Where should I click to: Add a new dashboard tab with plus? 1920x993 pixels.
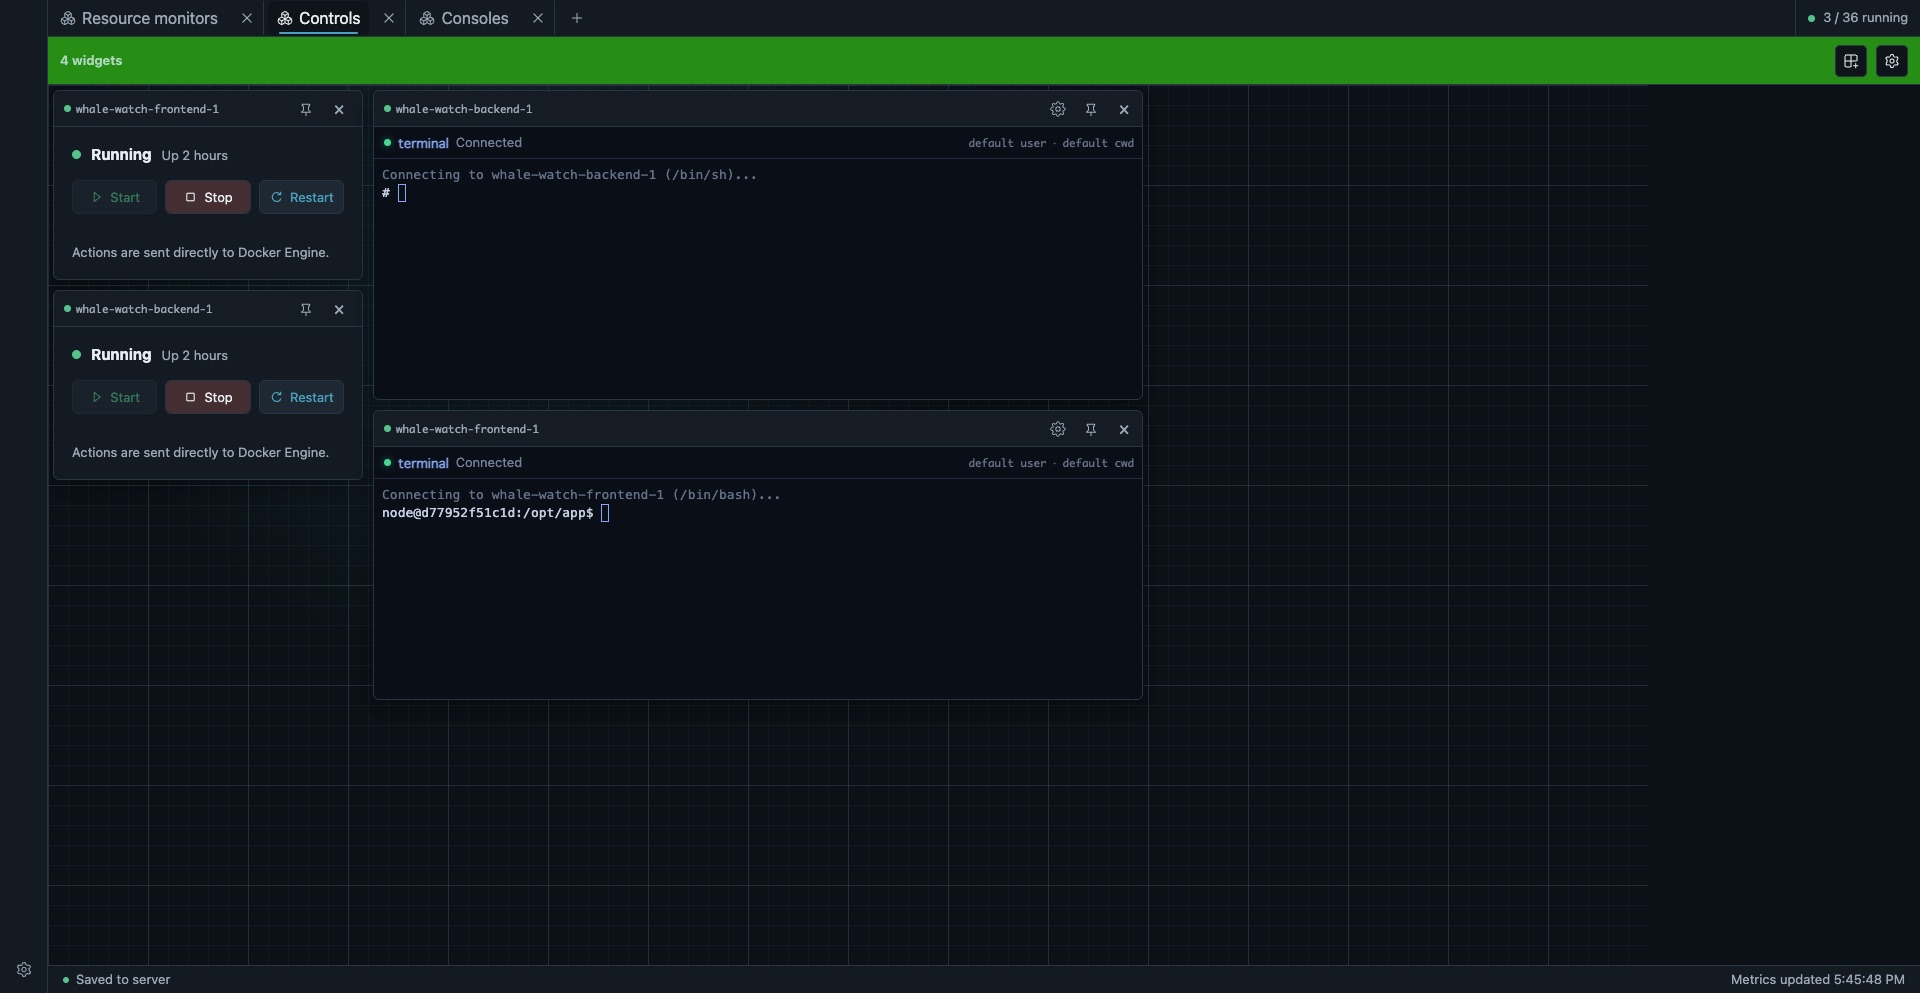[577, 18]
